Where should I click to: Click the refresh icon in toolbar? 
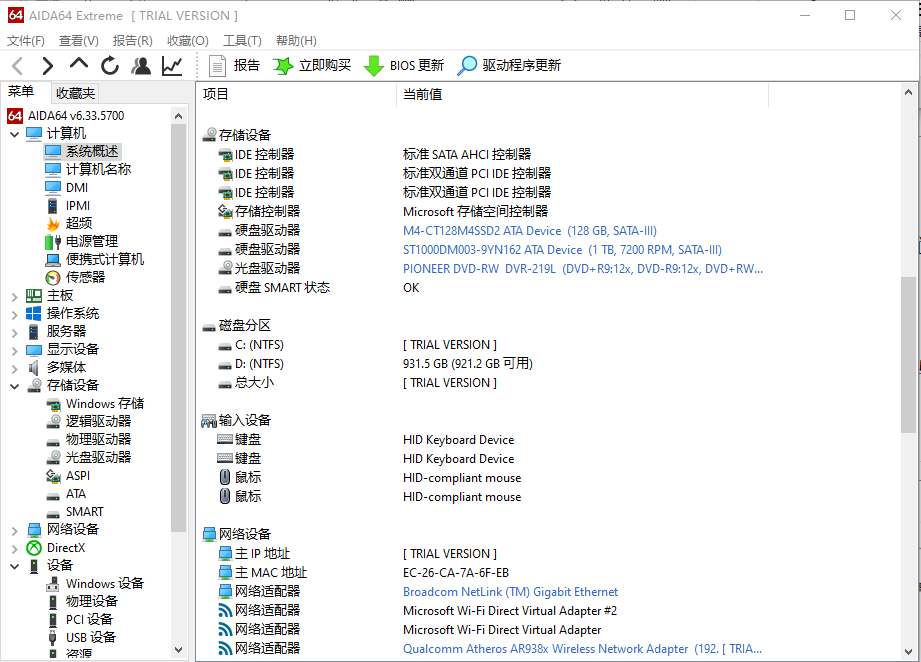(110, 66)
